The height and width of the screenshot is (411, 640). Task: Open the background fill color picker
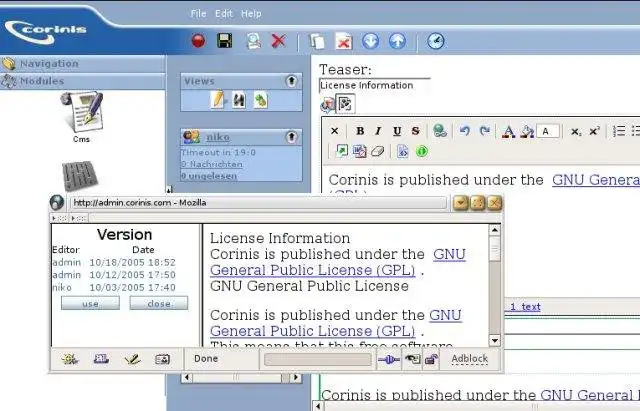point(527,131)
